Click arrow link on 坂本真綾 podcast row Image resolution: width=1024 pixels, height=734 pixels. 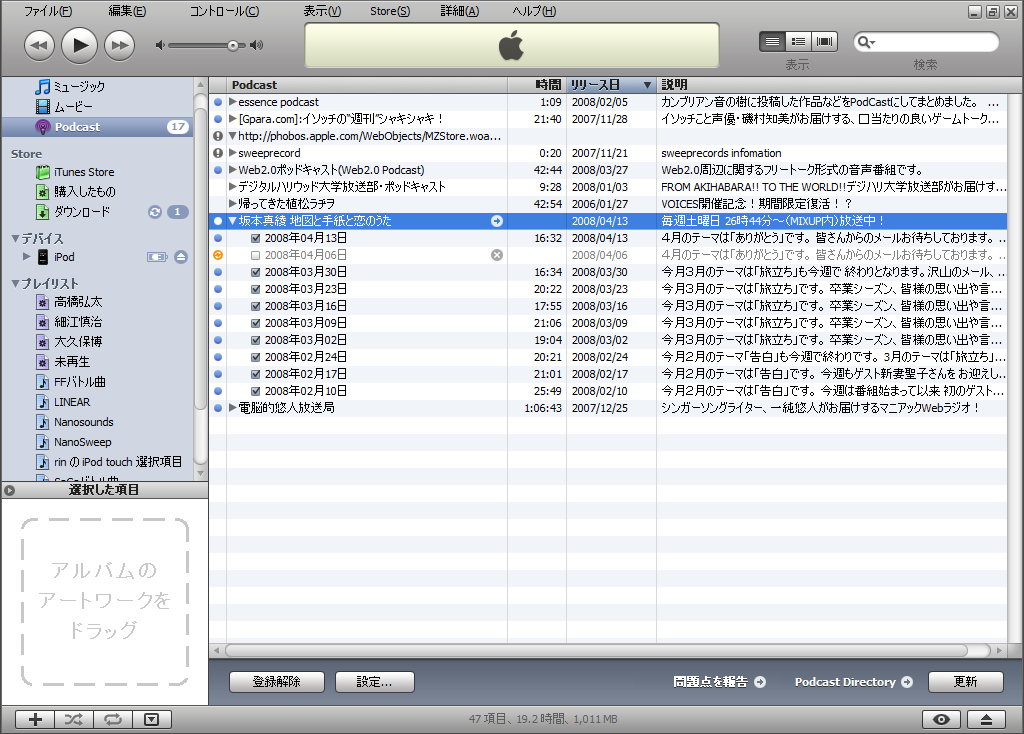[x=497, y=221]
